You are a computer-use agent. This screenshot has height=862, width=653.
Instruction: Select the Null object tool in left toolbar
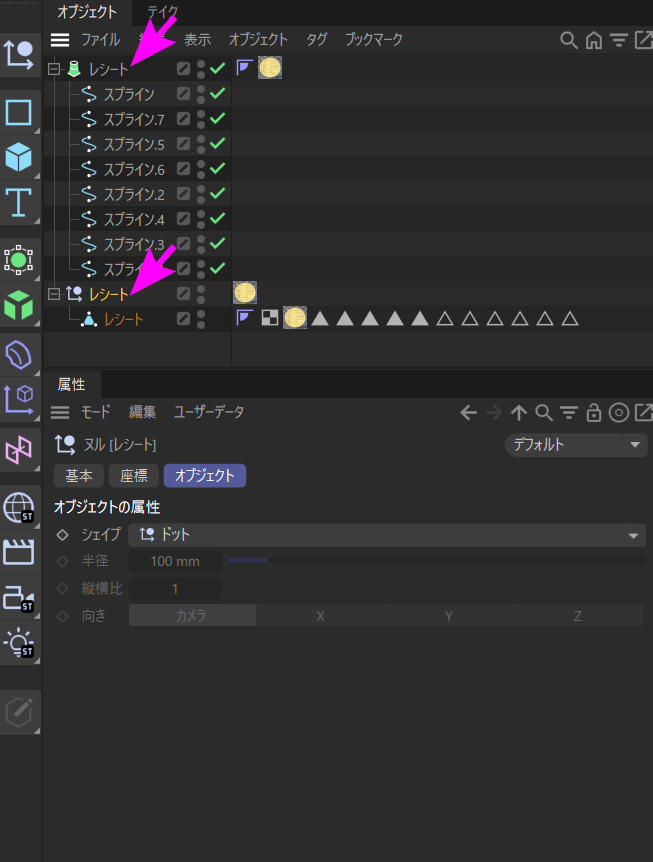point(19,55)
